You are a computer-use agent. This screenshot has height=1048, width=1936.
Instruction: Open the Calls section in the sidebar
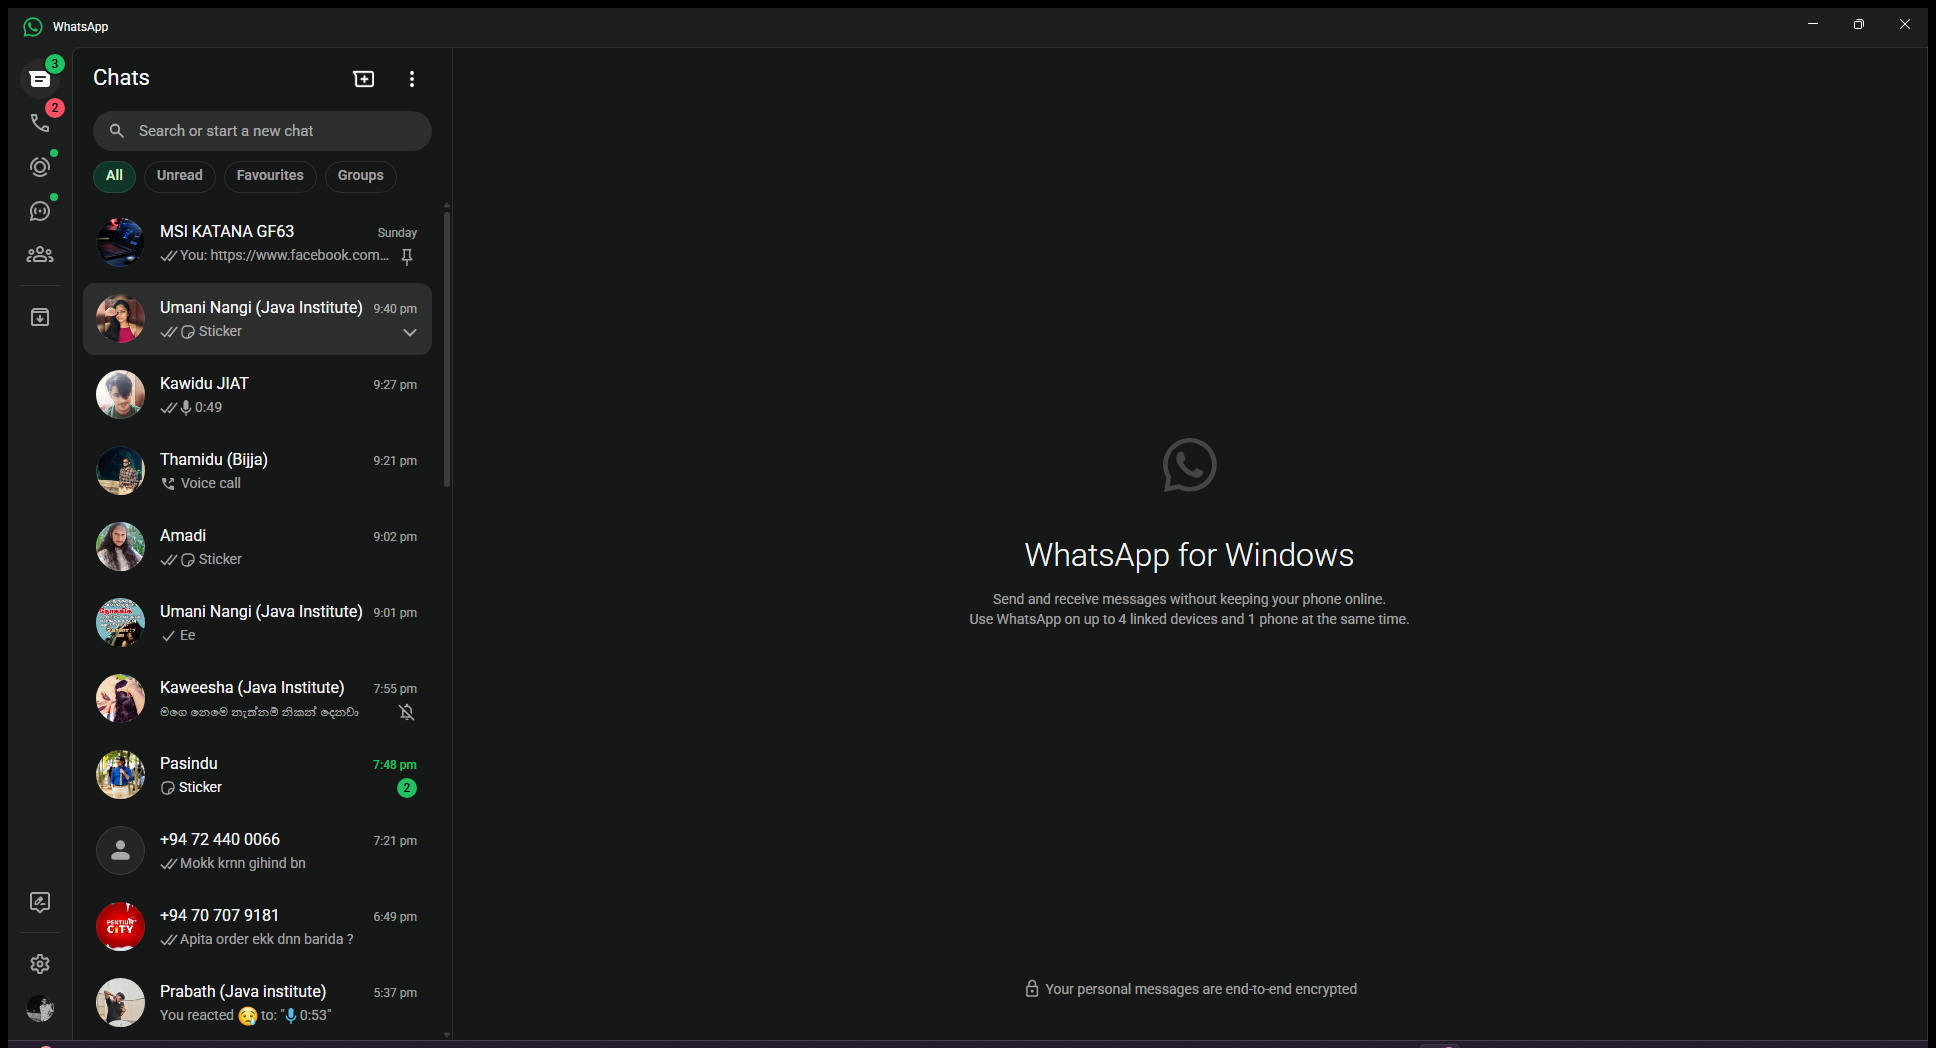pos(40,123)
